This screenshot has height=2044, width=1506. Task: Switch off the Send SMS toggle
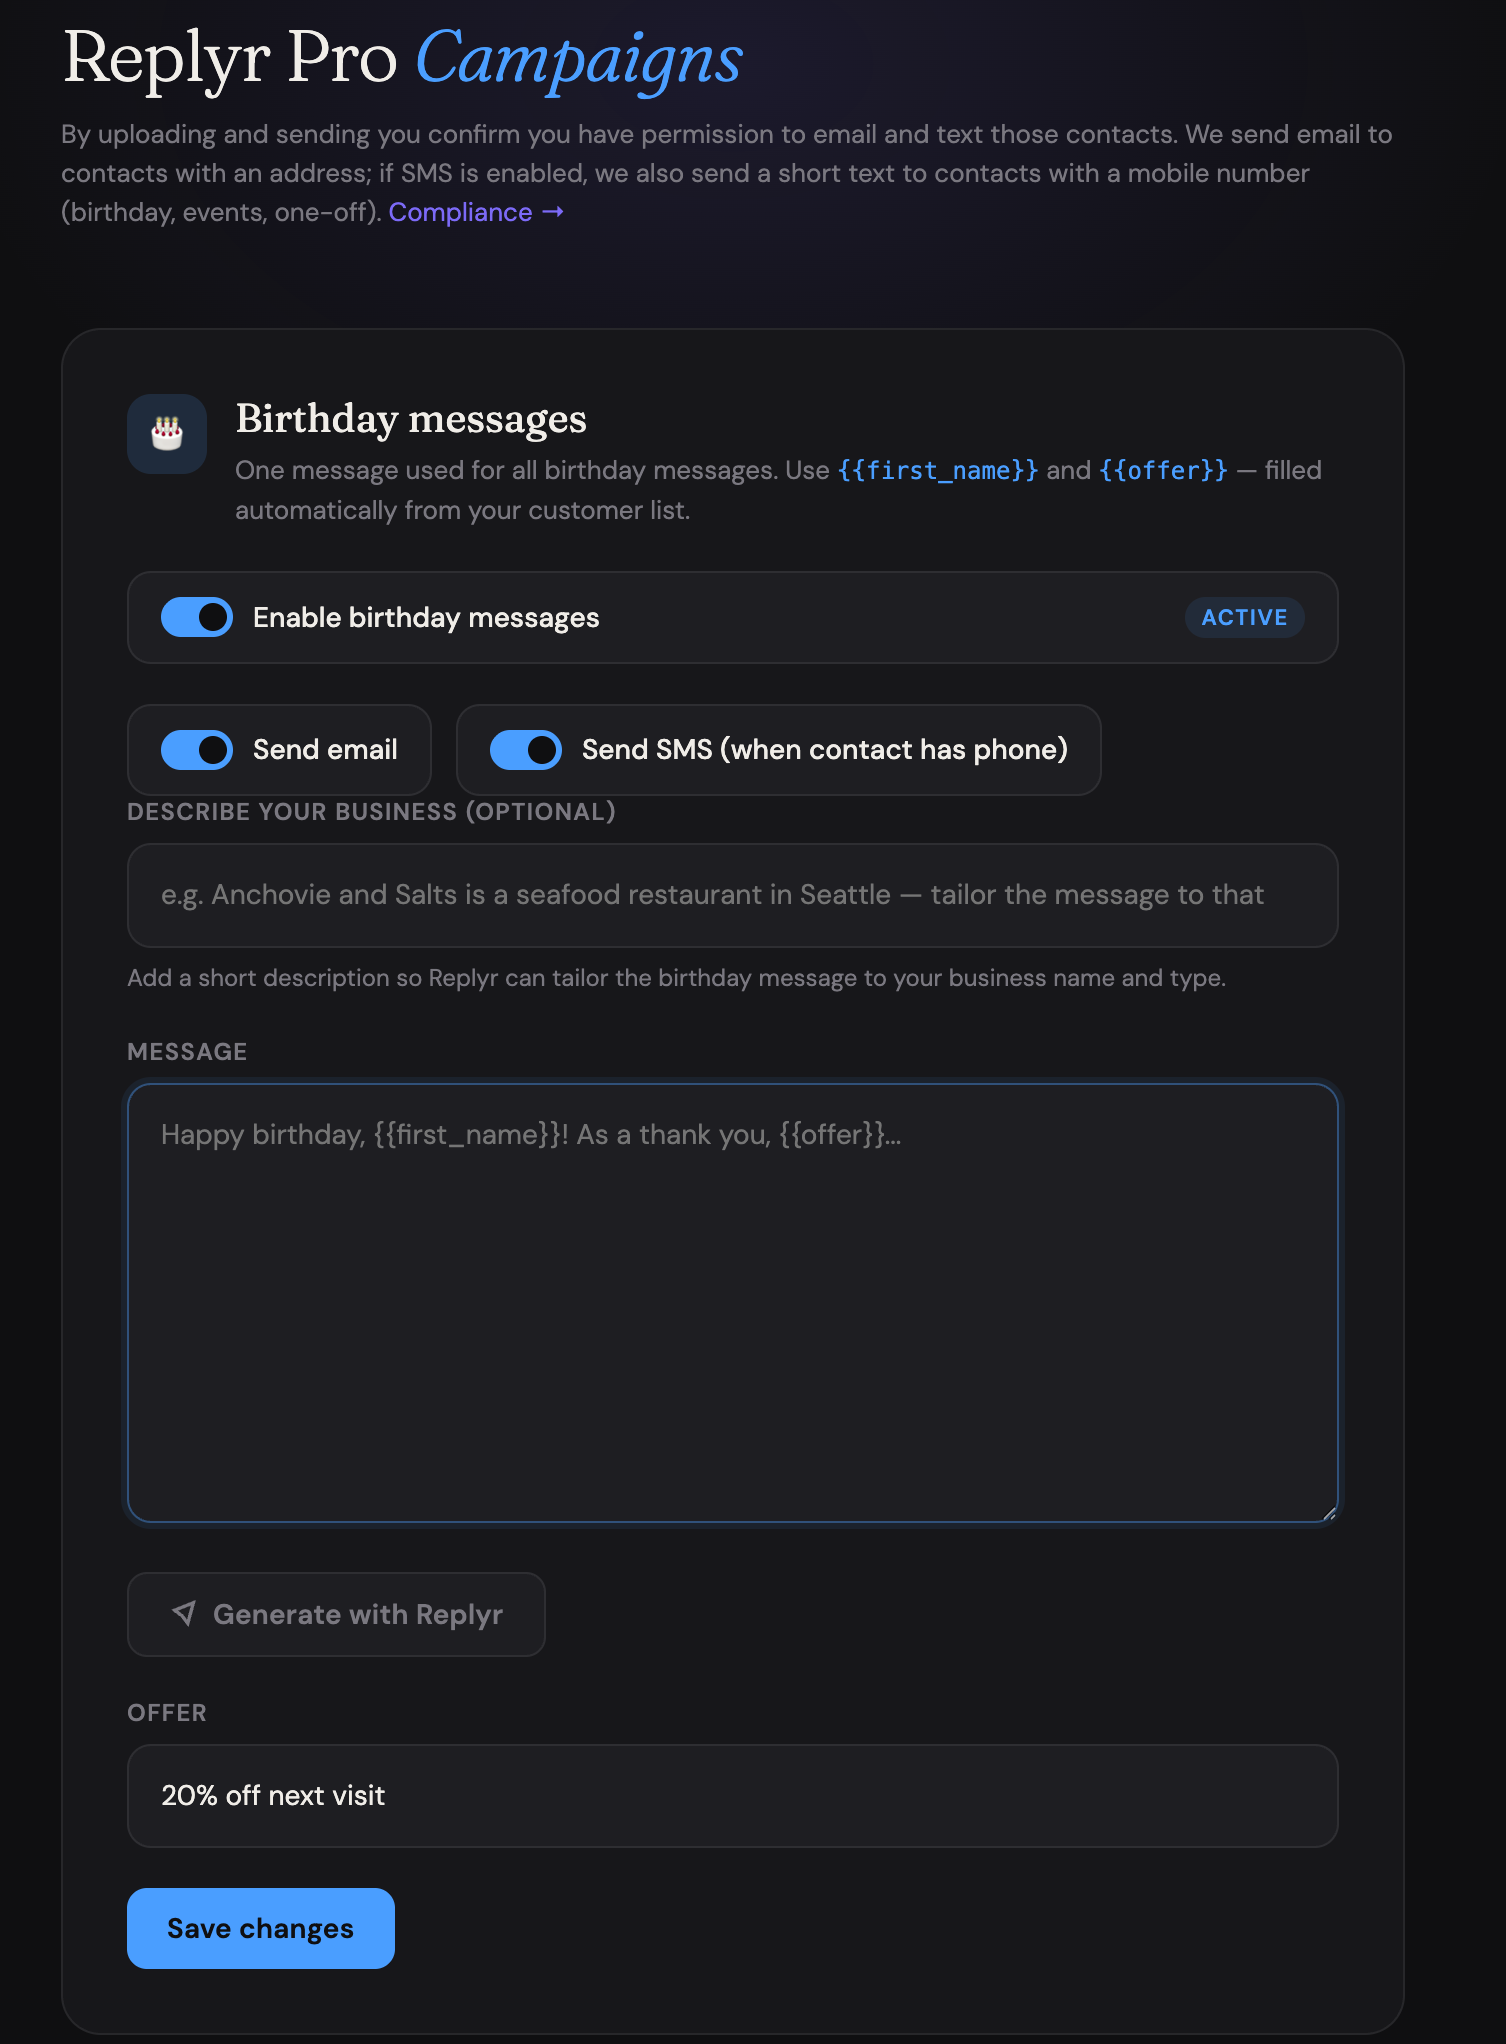(x=527, y=749)
